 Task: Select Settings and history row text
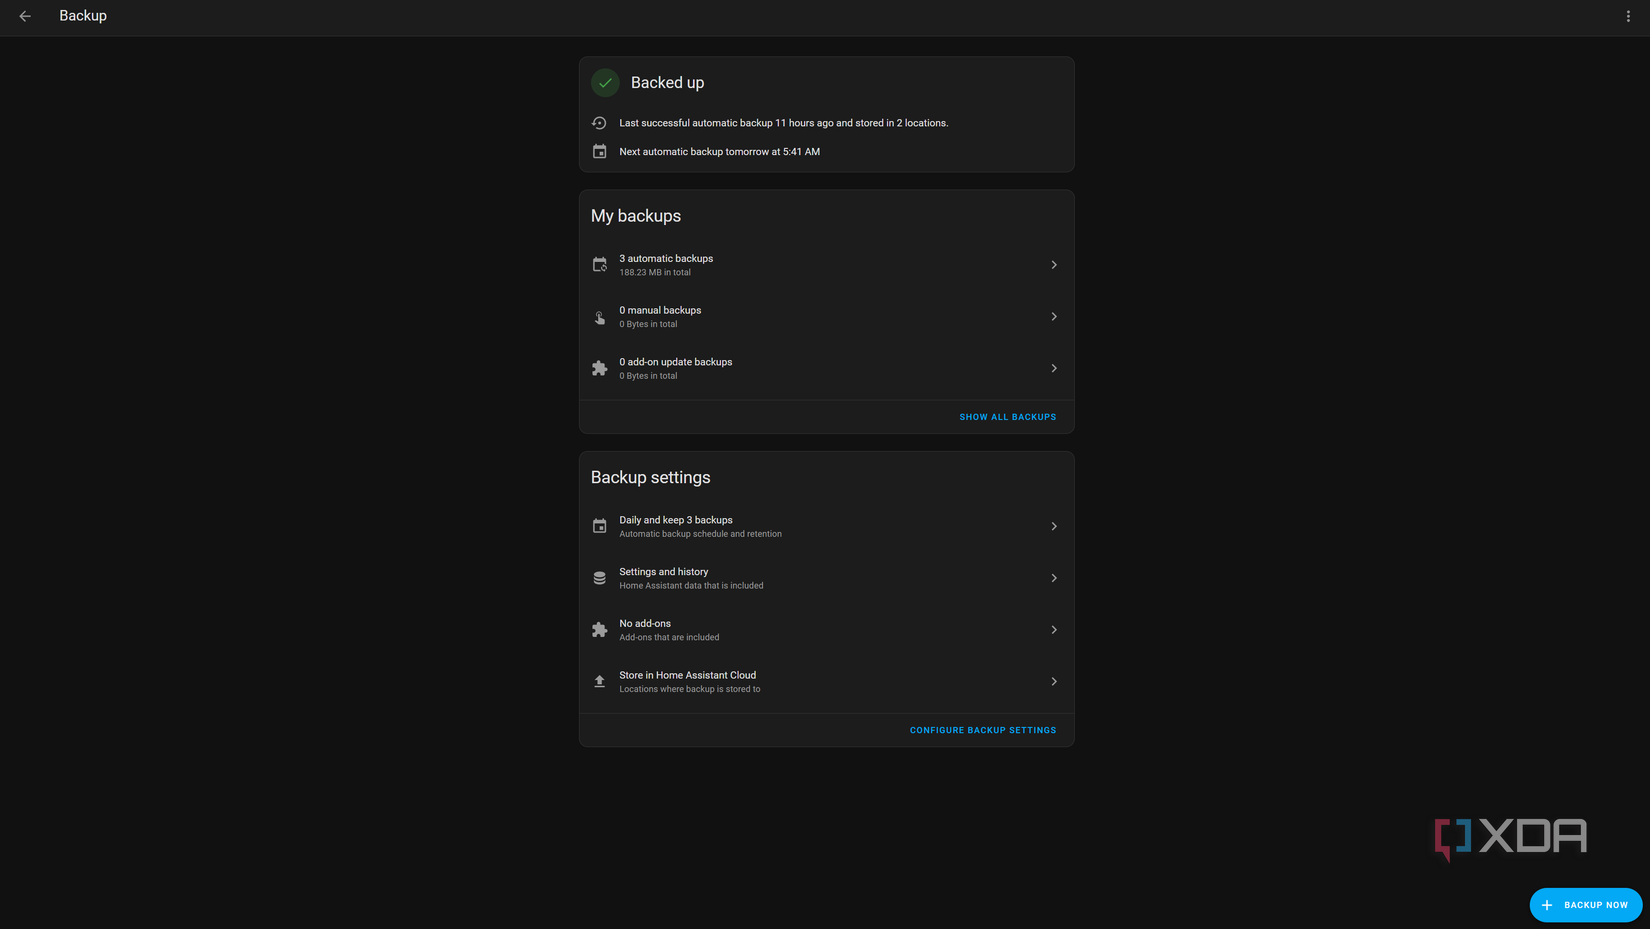tap(663, 572)
